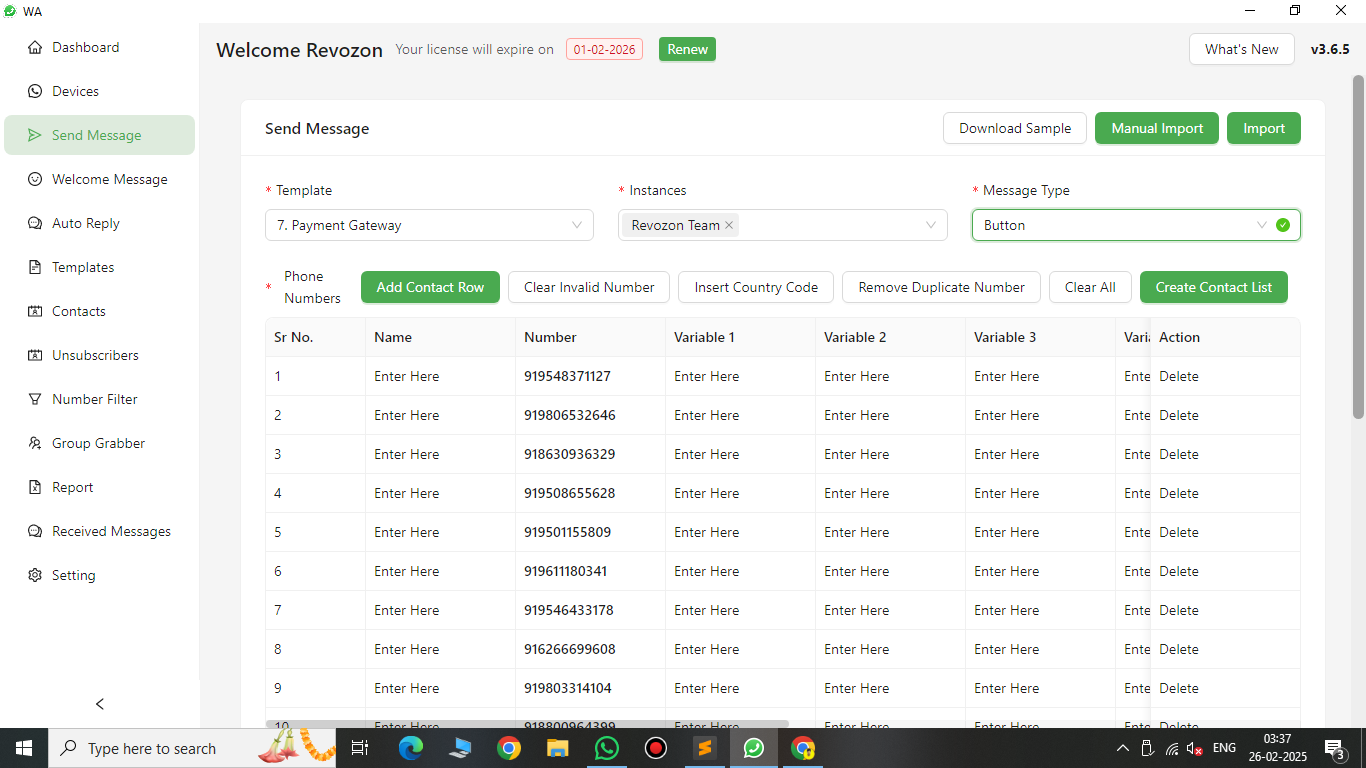This screenshot has height=768, width=1366.
Task: Click the muted volume tray icon
Action: (x=1195, y=748)
